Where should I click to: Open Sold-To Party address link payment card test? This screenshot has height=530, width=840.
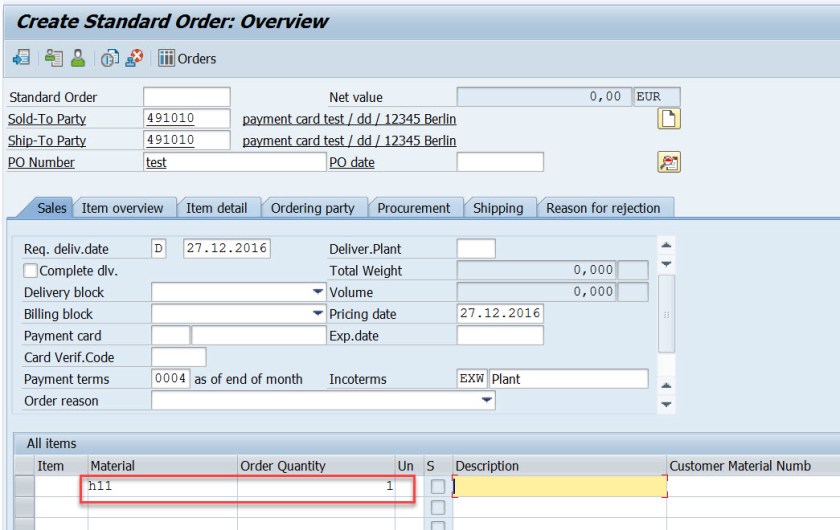349,119
